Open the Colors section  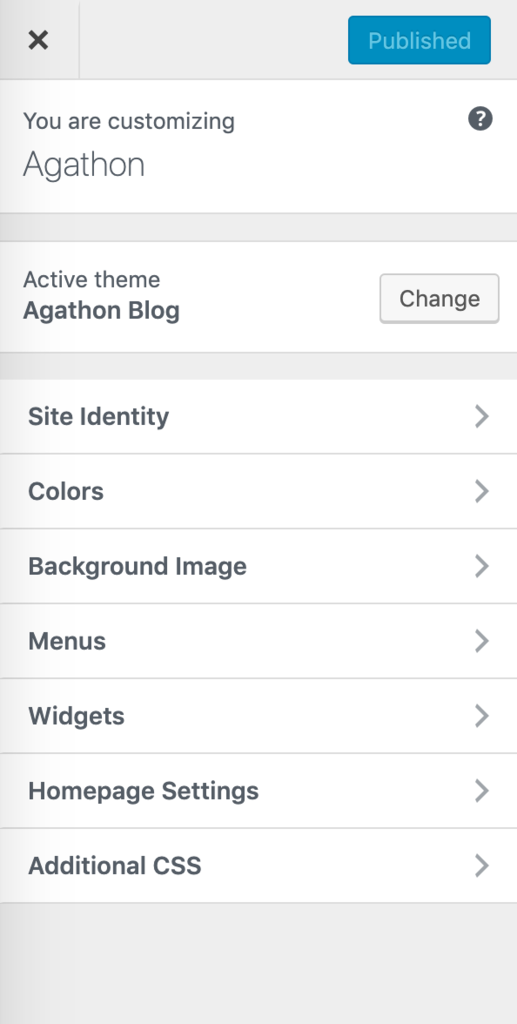coord(258,491)
